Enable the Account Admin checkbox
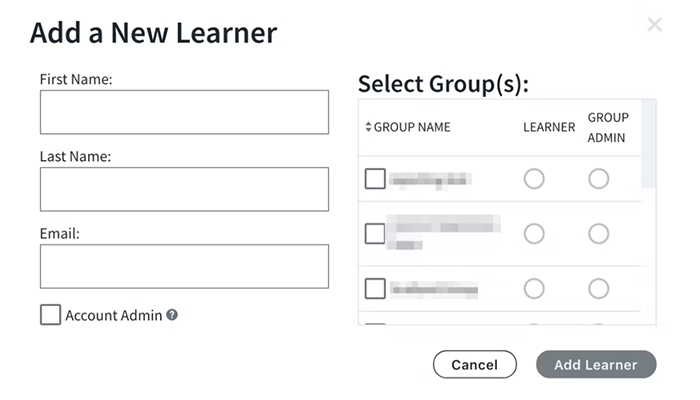This screenshot has width=700, height=400. pyautogui.click(x=50, y=315)
